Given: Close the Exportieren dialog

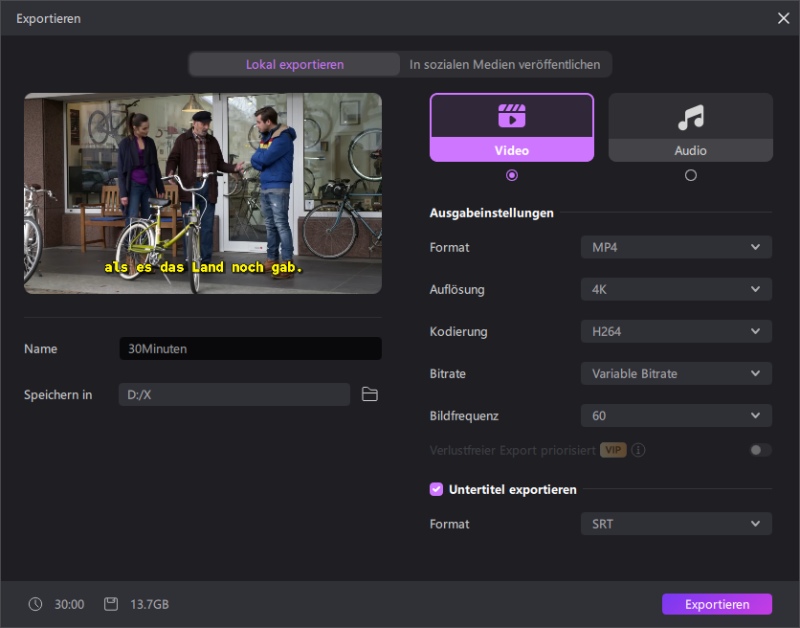Looking at the screenshot, I should coord(783,18).
